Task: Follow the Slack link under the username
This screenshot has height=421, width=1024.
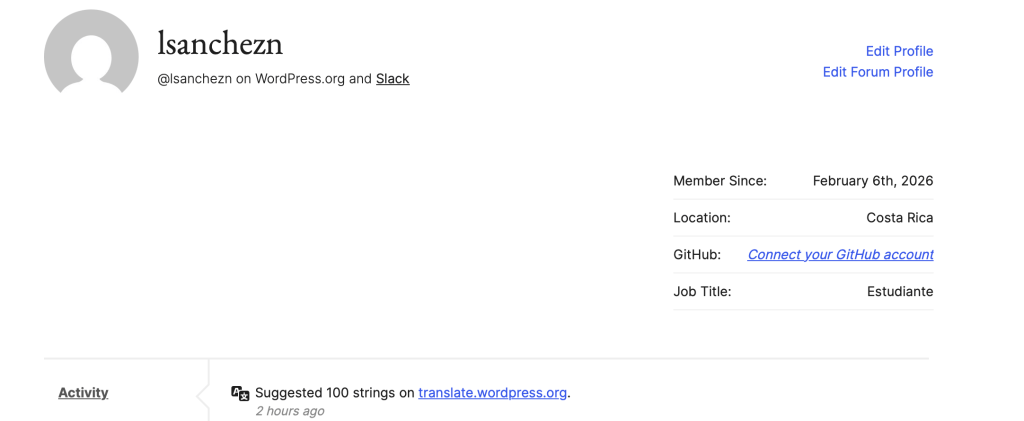Action: 392,79
